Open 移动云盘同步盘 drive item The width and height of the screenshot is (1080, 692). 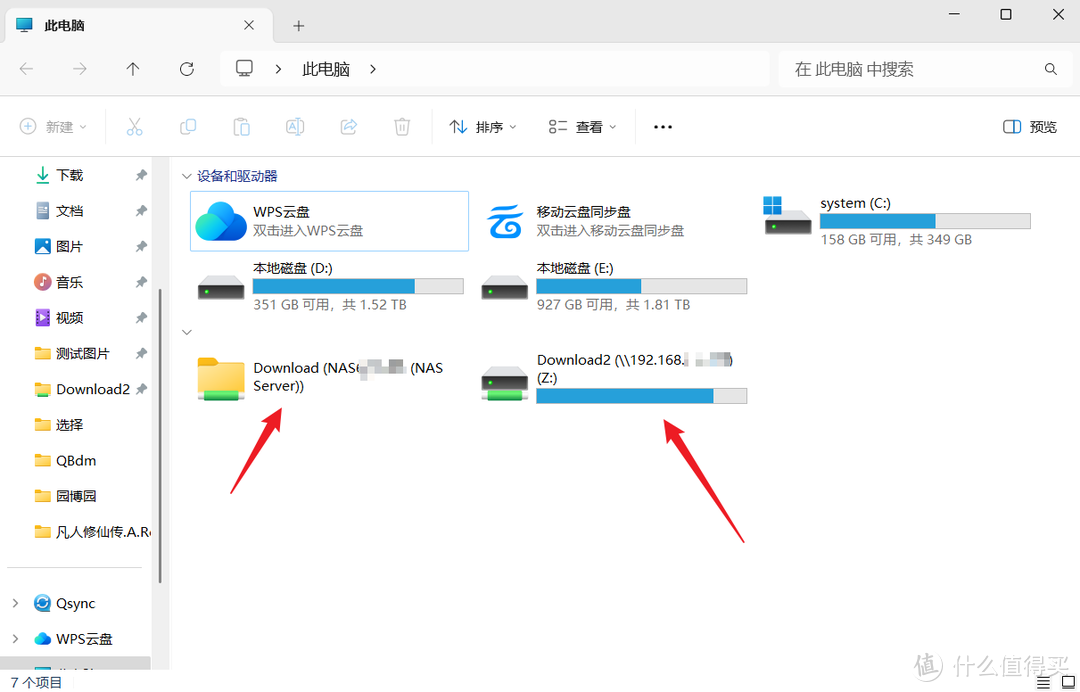(613, 221)
